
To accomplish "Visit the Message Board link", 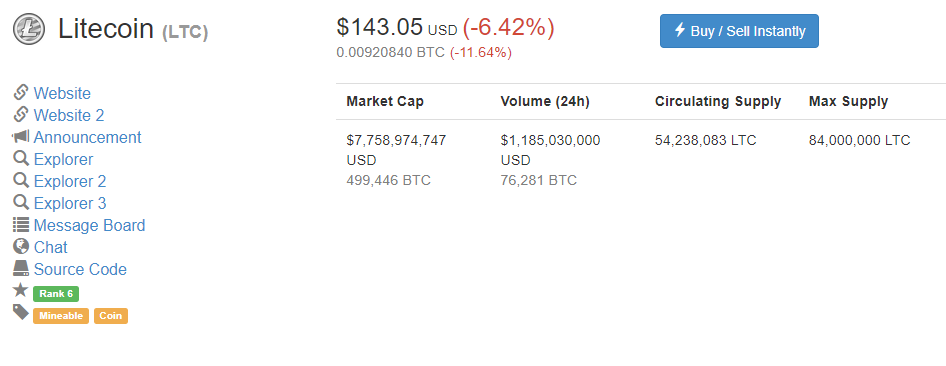I will (x=89, y=226).
